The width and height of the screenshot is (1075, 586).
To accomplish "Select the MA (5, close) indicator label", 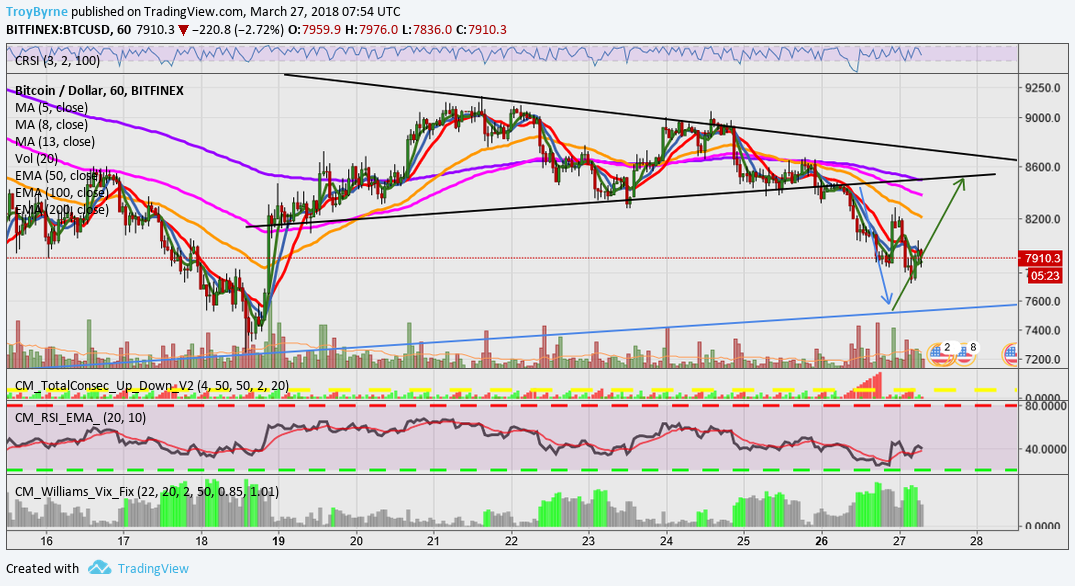I will pyautogui.click(x=51, y=108).
